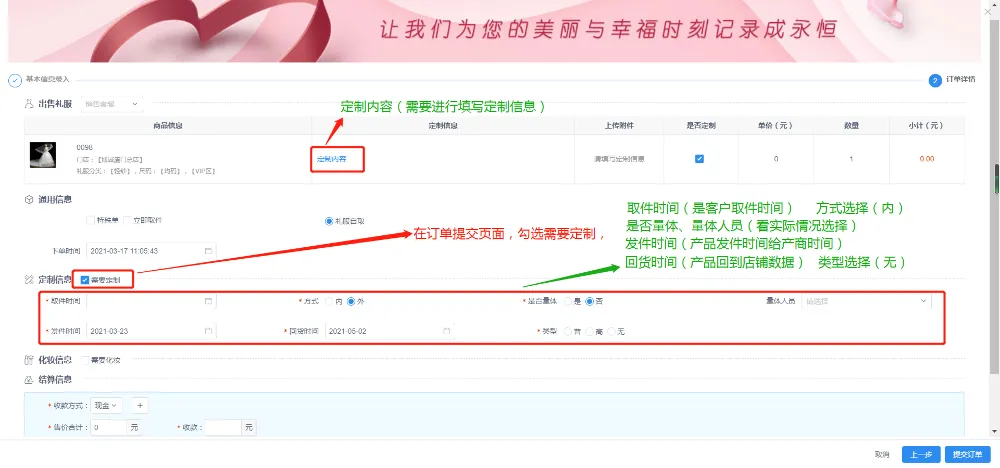The height and width of the screenshot is (468, 1000).
Task: Click the 提交订单 button
Action: [x=967, y=454]
